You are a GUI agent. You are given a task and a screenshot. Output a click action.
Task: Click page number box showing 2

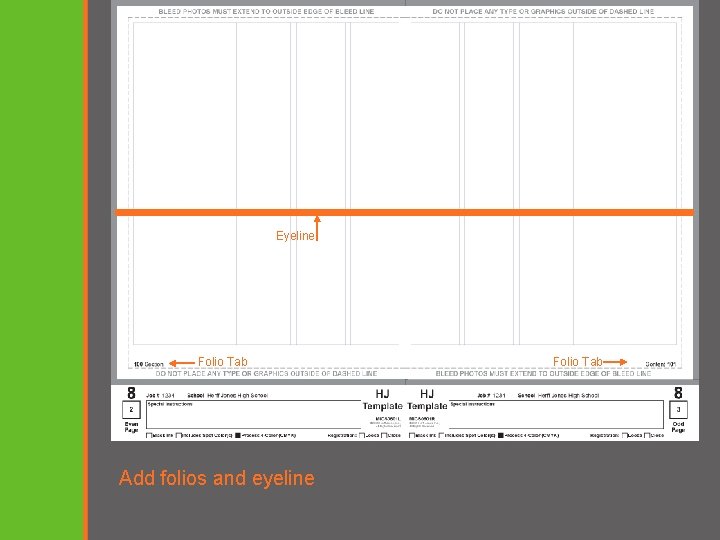pyautogui.click(x=131, y=410)
